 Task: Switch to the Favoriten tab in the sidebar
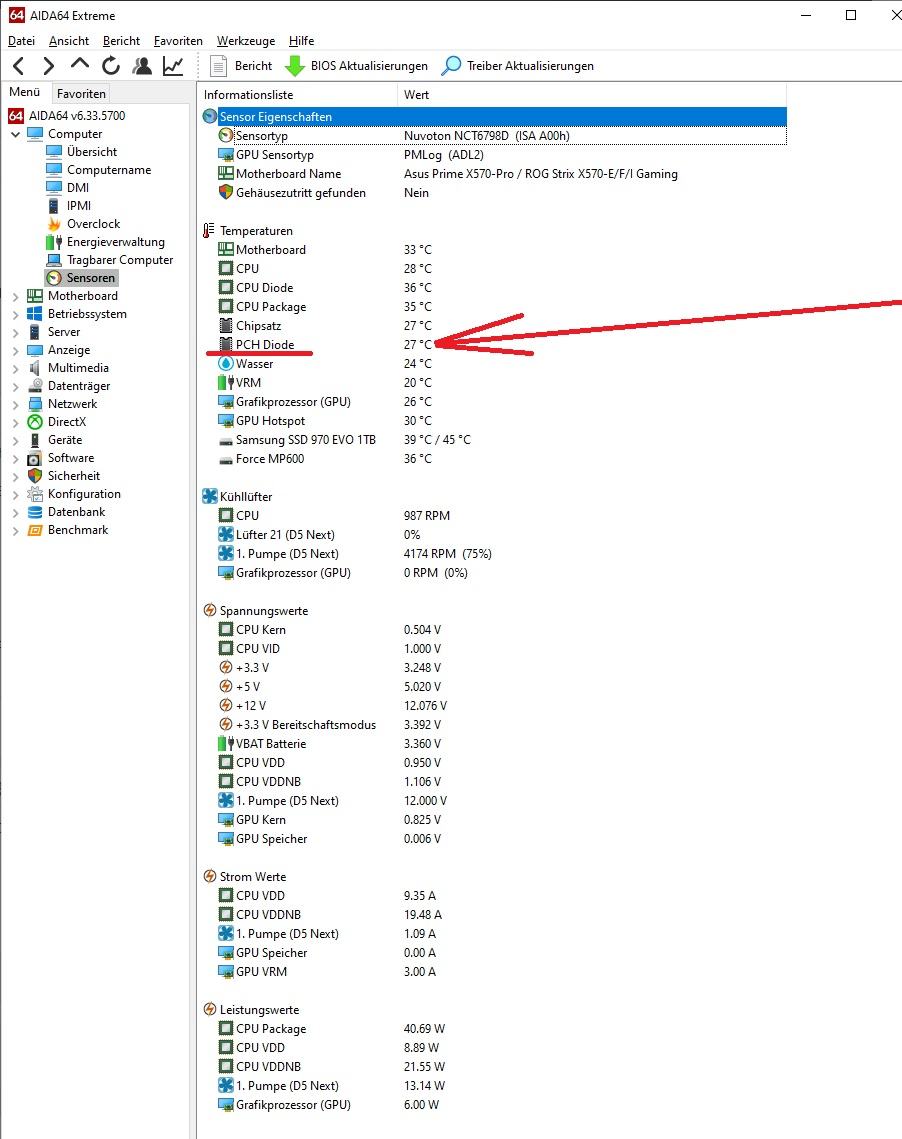[x=81, y=94]
